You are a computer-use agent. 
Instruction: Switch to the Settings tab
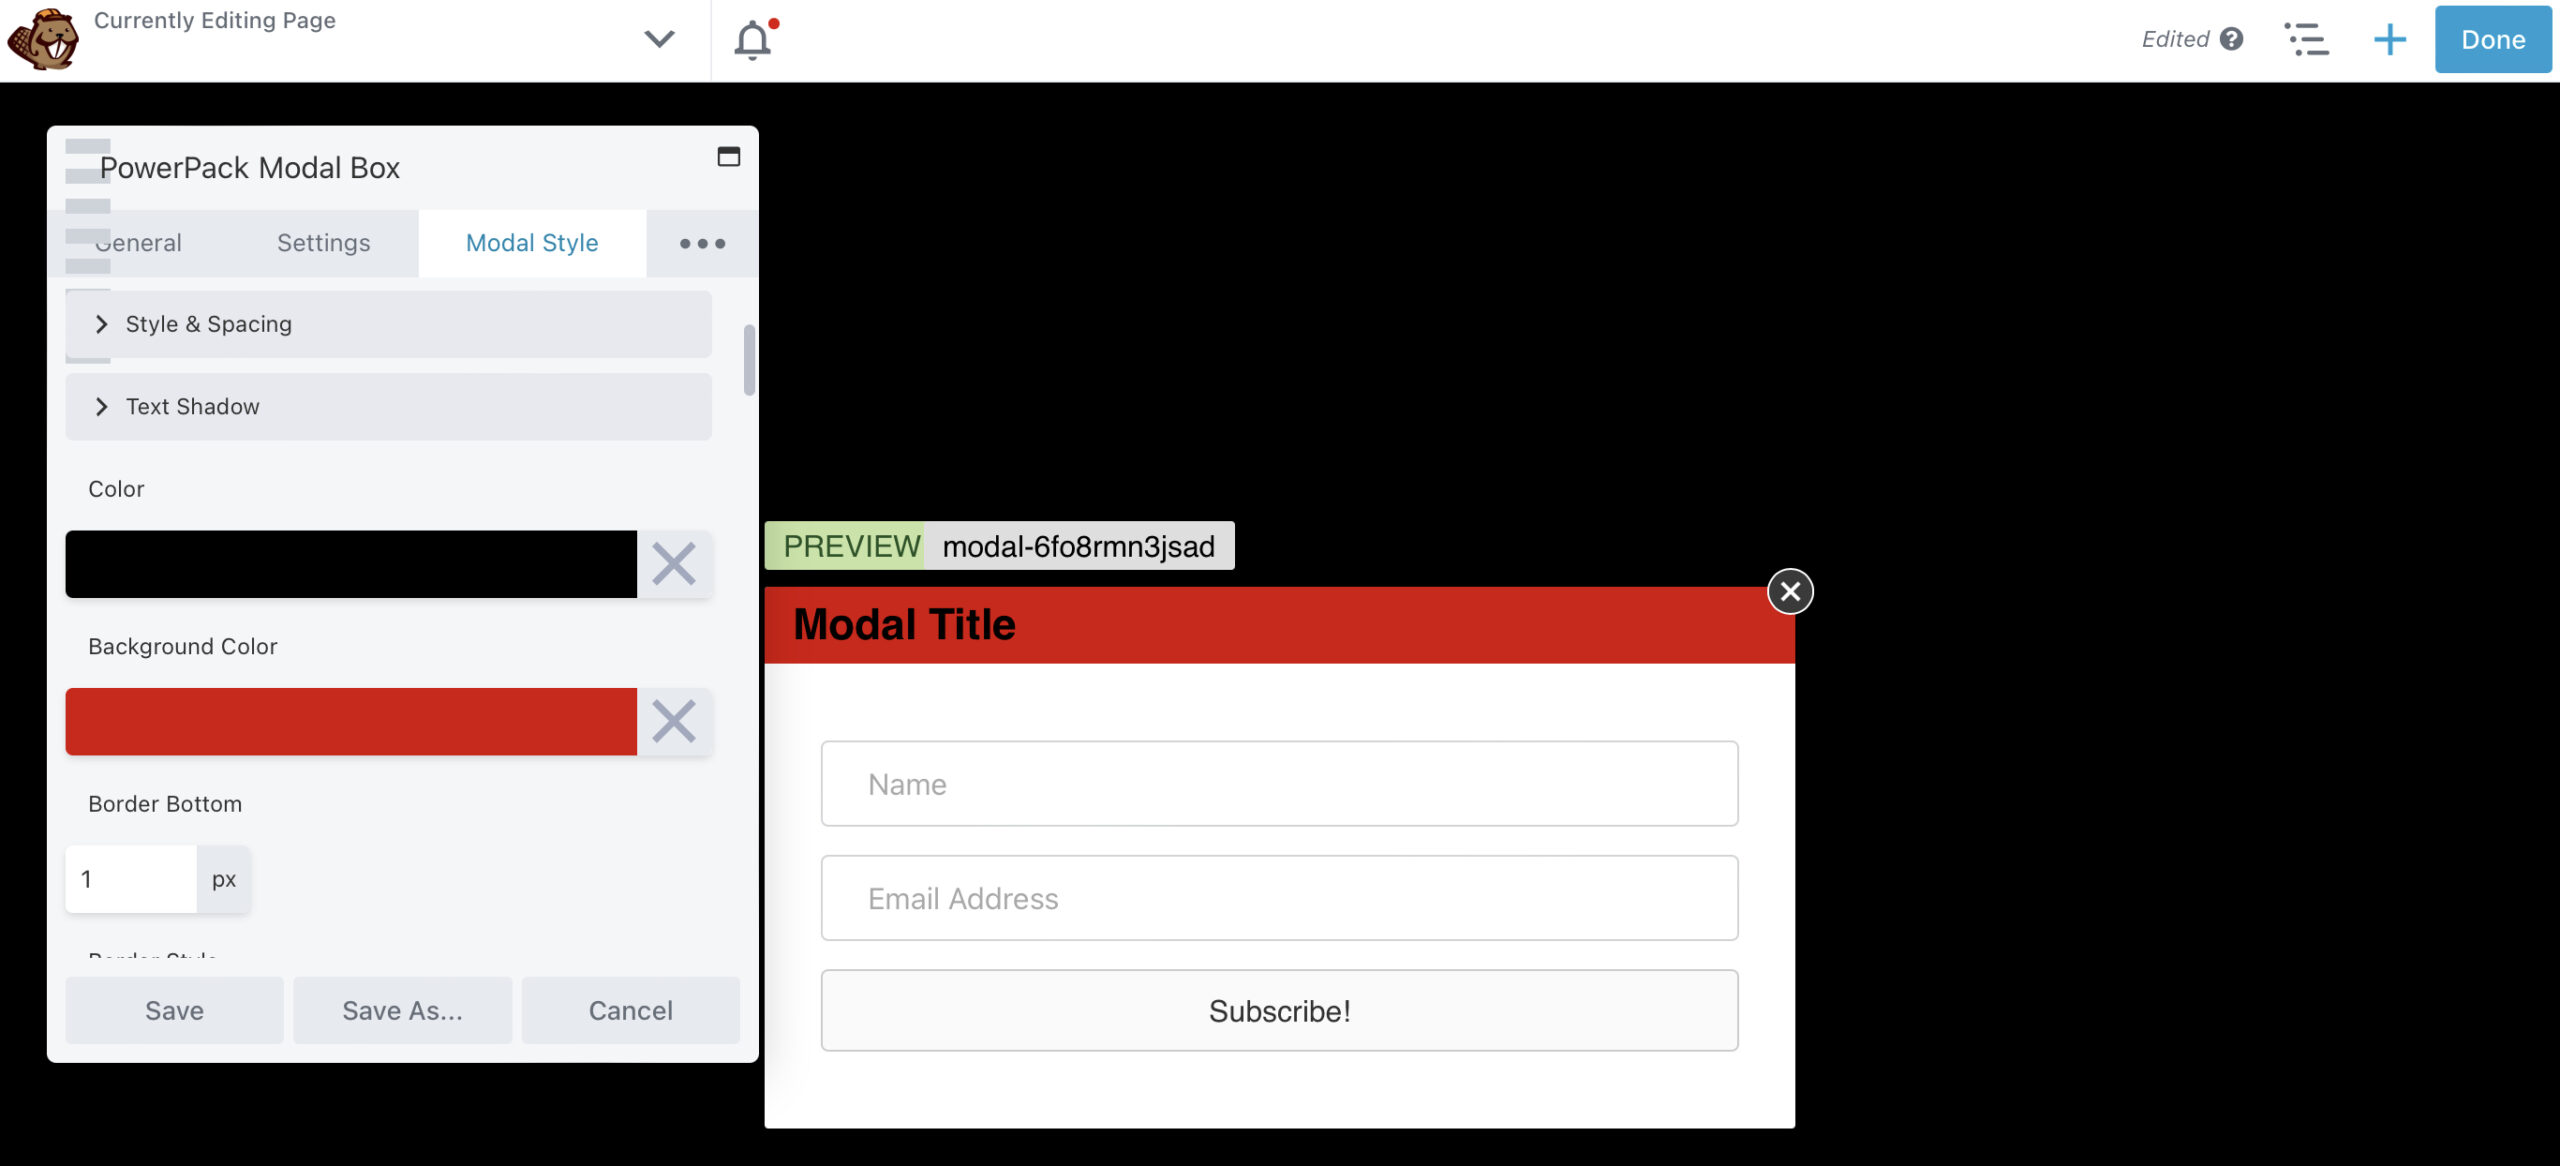[x=323, y=242]
